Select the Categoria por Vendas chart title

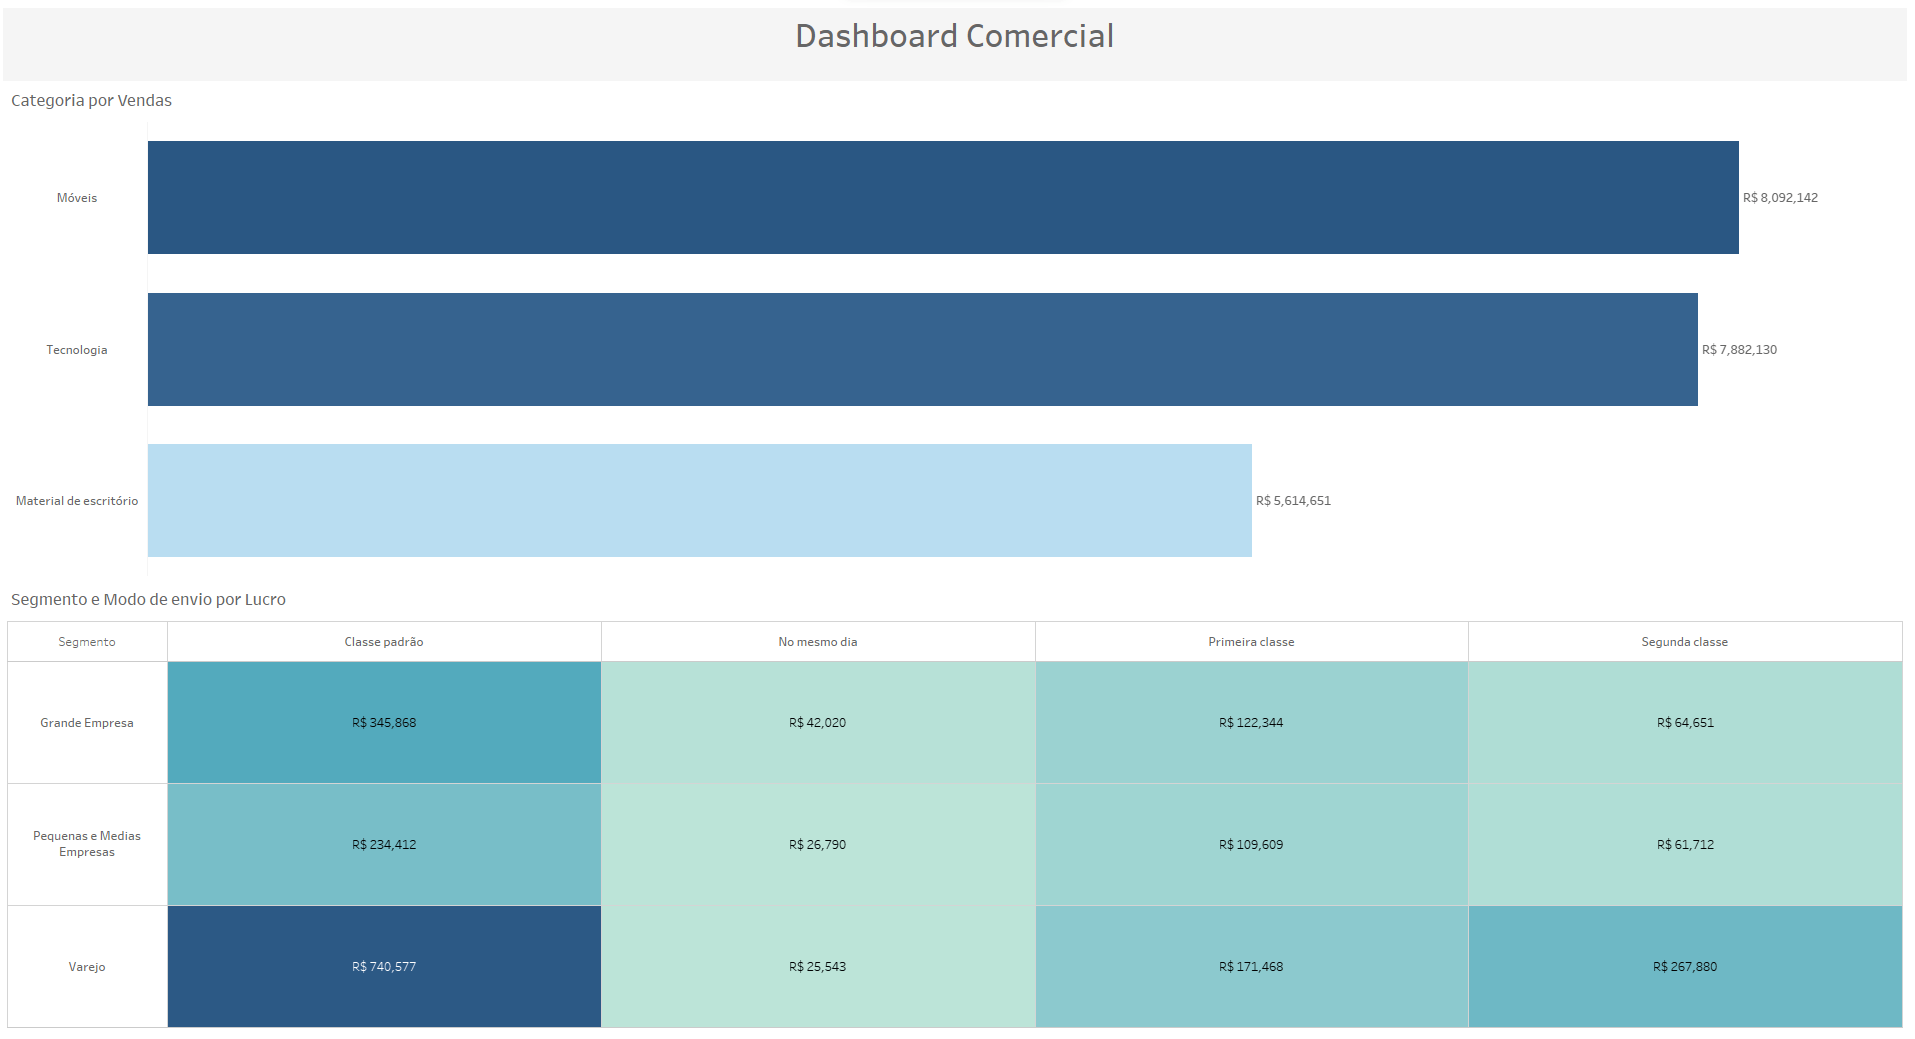click(x=91, y=100)
